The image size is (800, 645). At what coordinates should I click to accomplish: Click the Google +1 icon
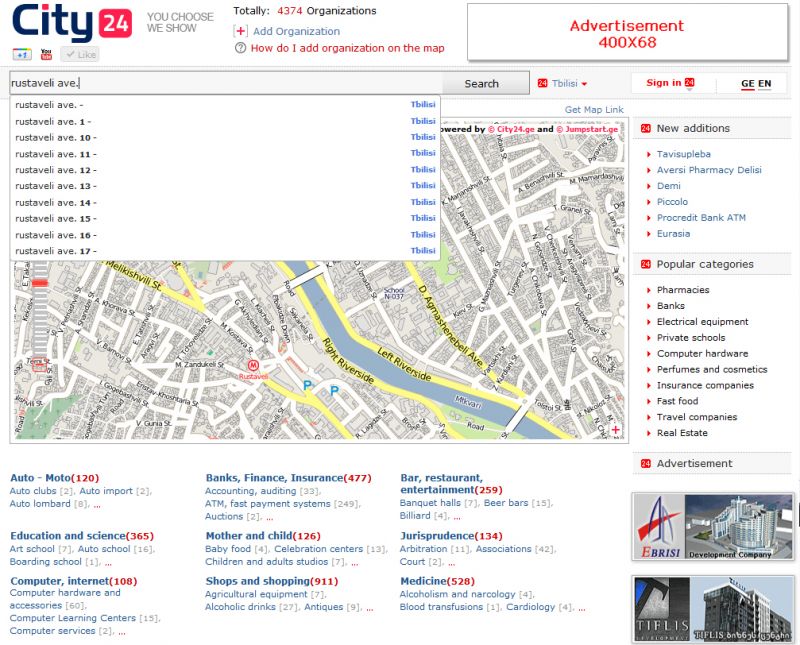pyautogui.click(x=22, y=54)
